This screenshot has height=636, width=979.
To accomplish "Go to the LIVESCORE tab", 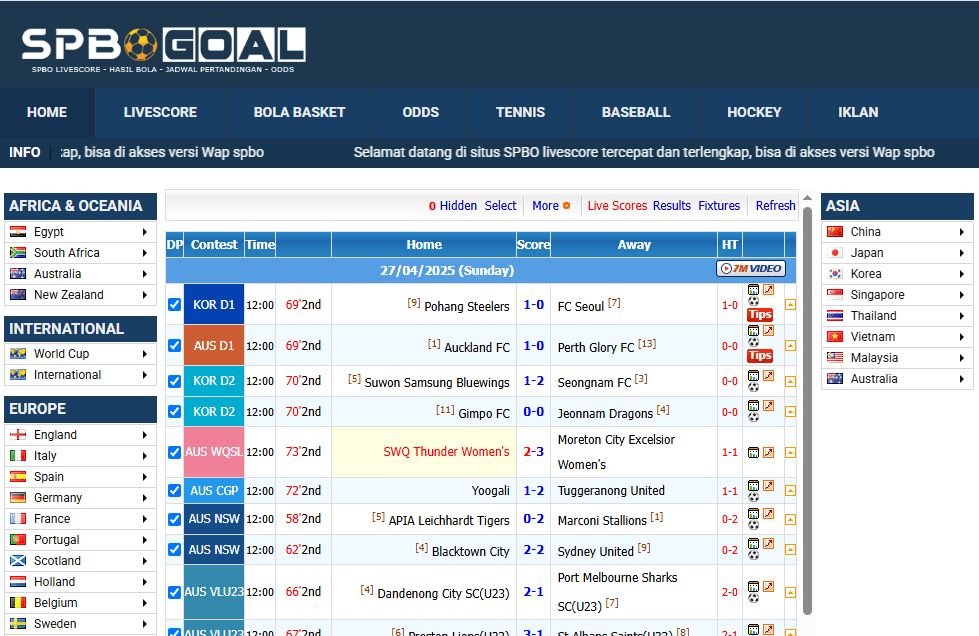I will [x=160, y=113].
